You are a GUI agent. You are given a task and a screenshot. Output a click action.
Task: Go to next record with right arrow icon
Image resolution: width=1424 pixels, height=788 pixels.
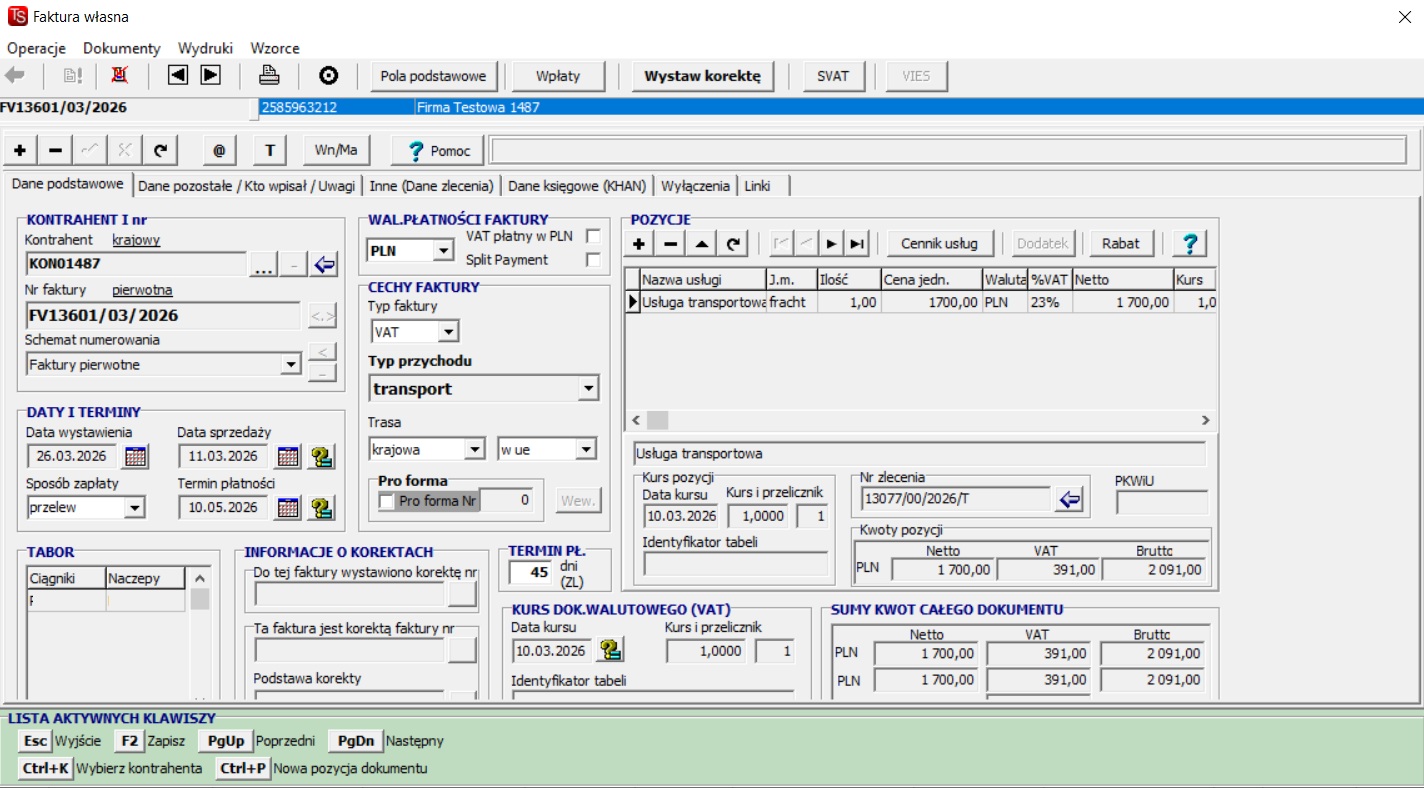(210, 75)
